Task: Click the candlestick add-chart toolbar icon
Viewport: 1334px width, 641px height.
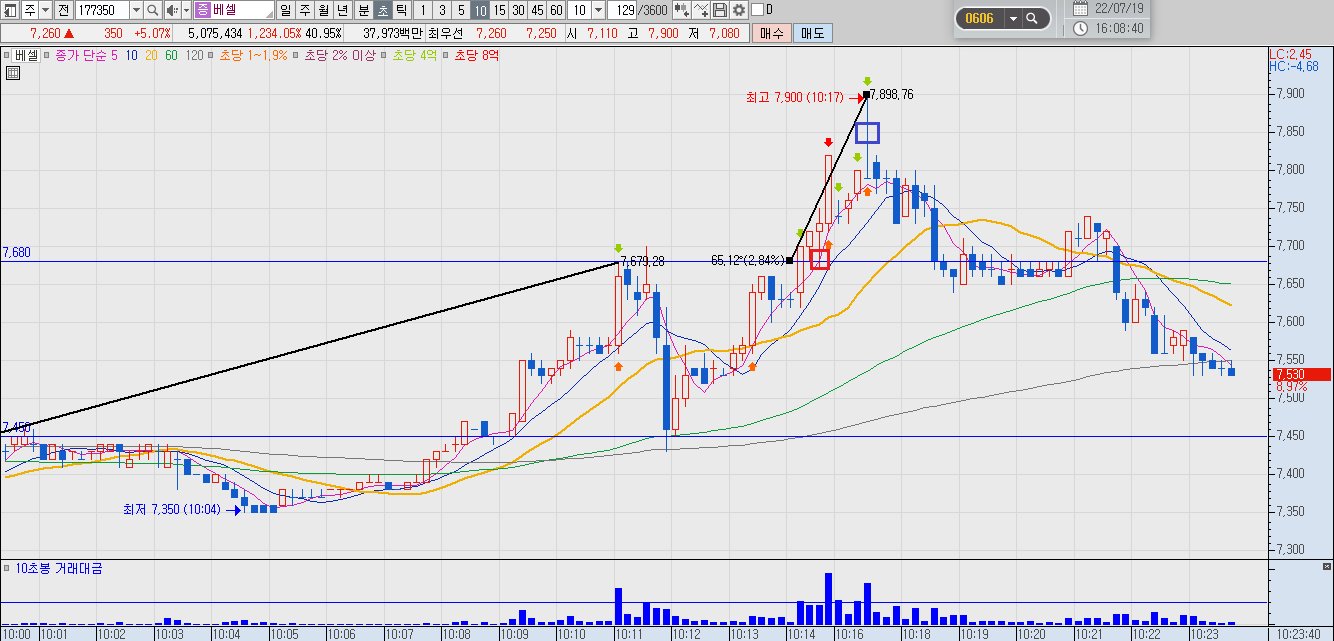Action: (682, 10)
